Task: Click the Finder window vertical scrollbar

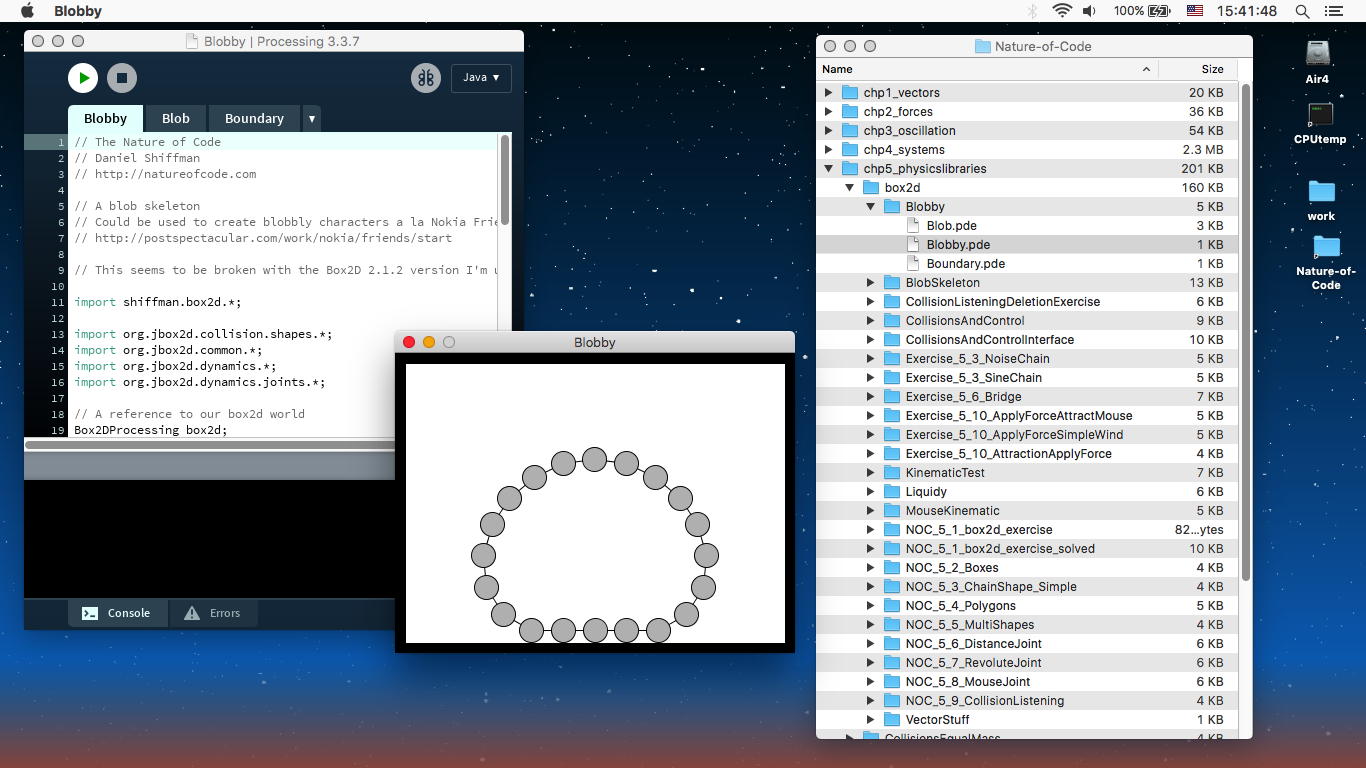Action: point(1245,330)
